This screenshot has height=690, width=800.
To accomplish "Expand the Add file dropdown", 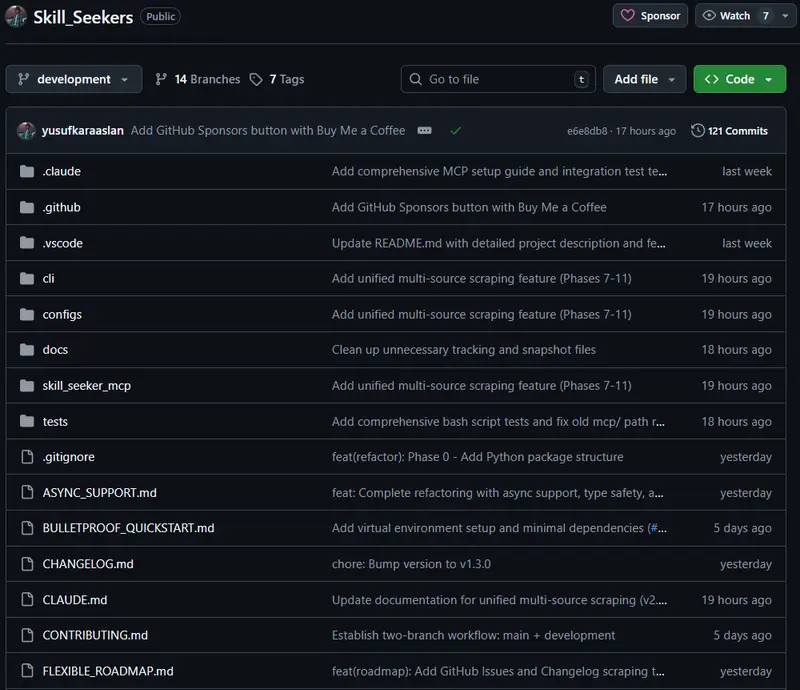I will [644, 79].
